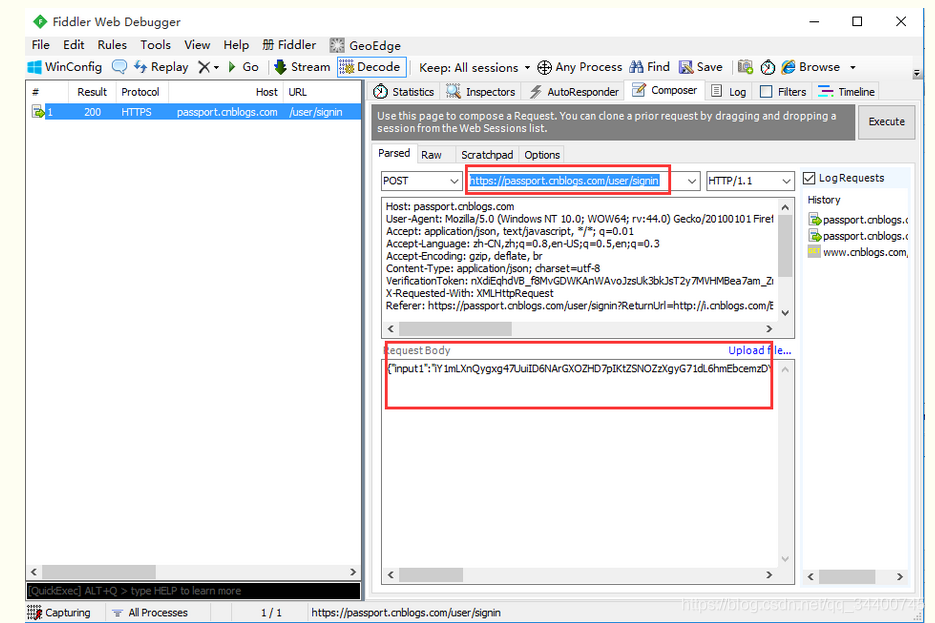Image resolution: width=935 pixels, height=623 pixels.
Task: Open the HTTP/1.1 version dropdown
Action: tap(750, 181)
